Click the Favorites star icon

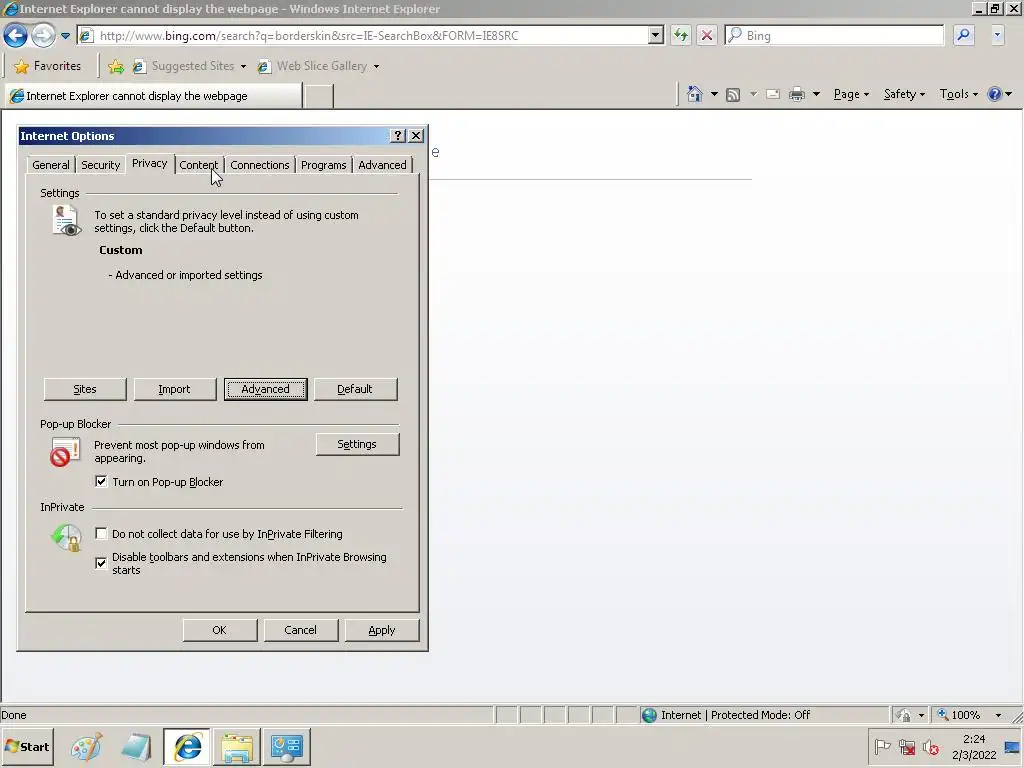[x=22, y=66]
